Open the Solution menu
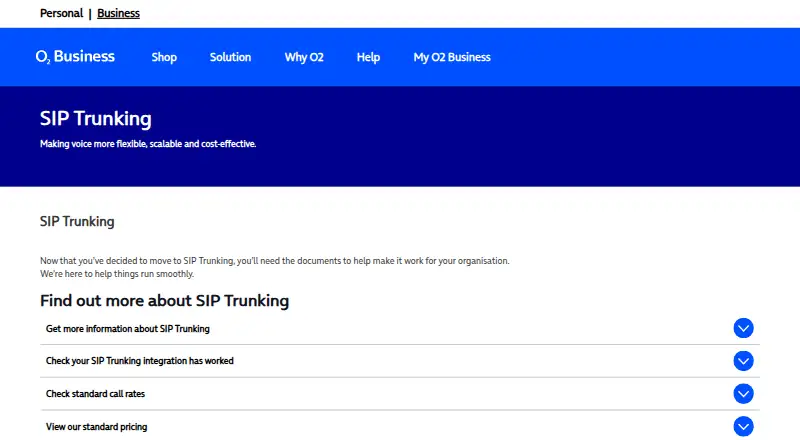 pos(230,57)
